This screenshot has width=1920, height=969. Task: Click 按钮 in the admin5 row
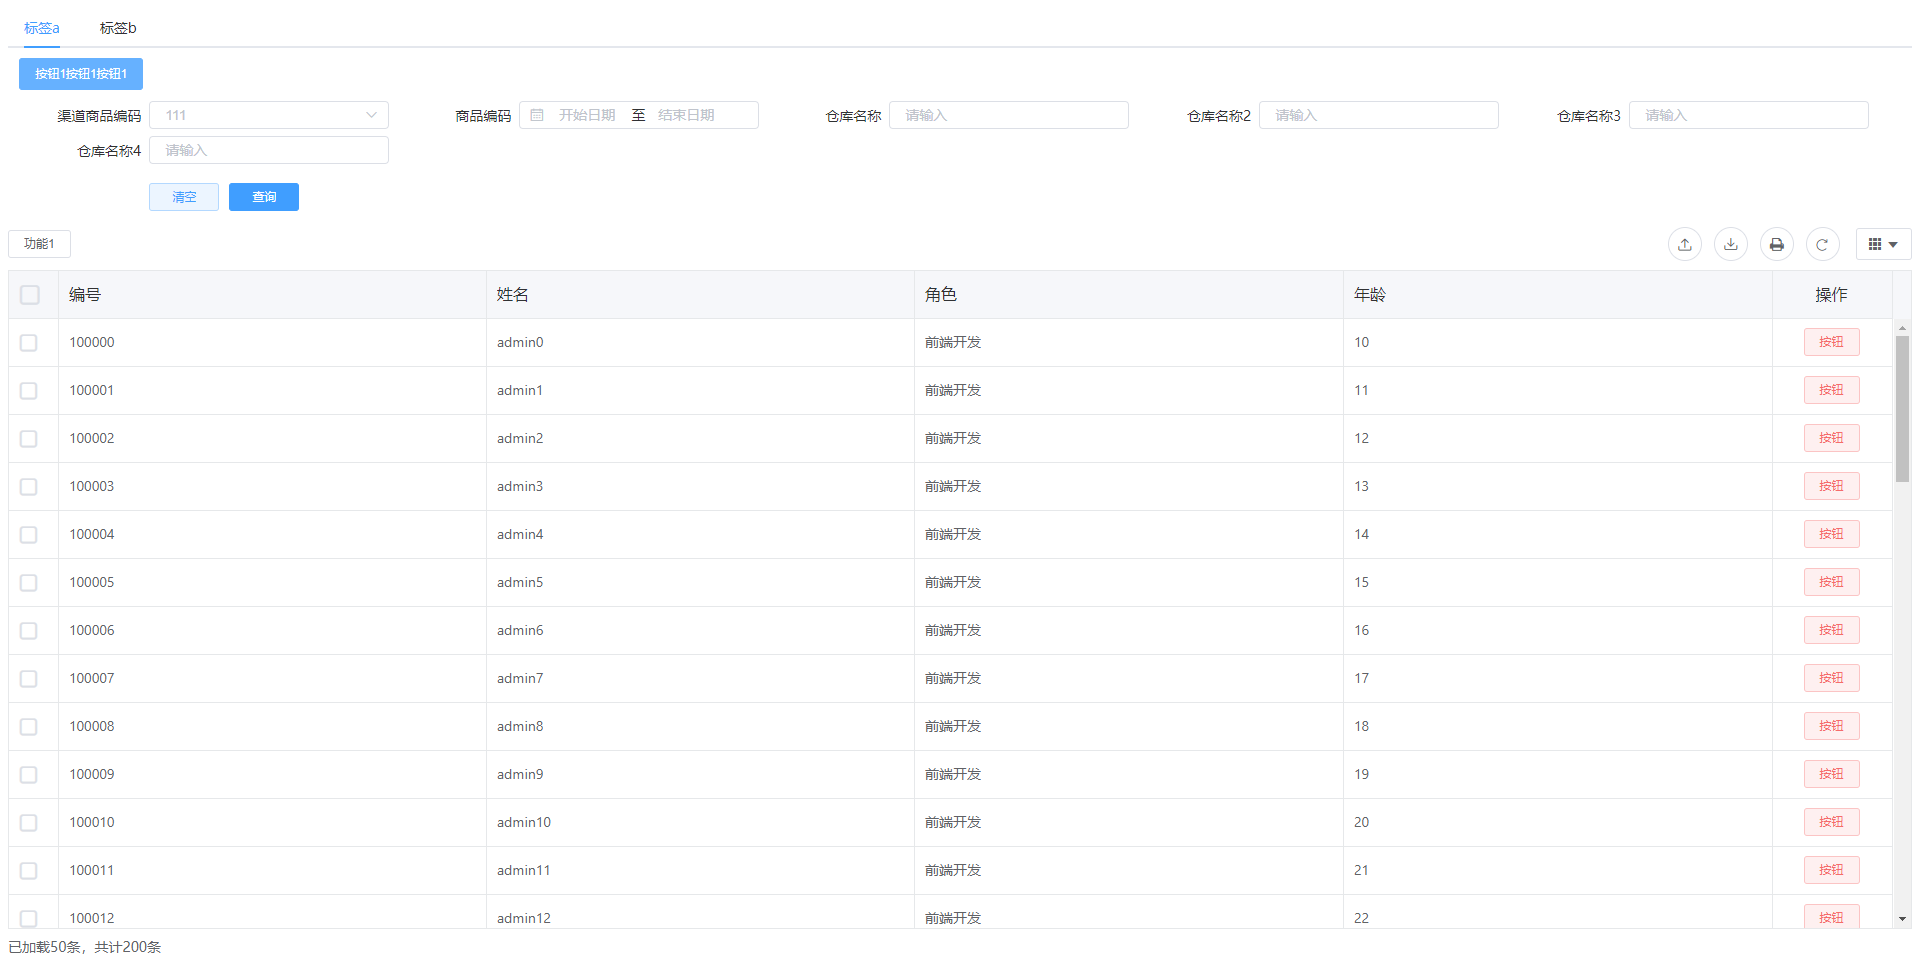point(1832,582)
